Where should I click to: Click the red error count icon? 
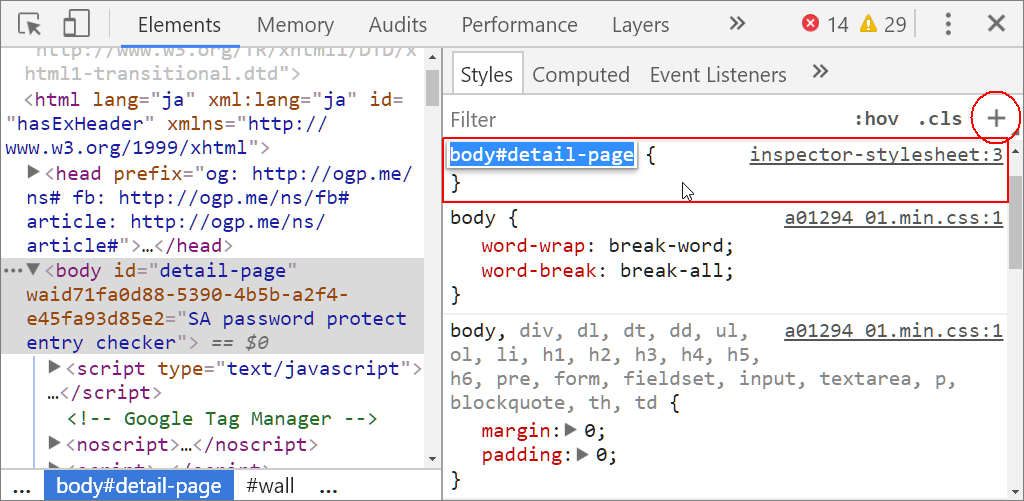[810, 24]
